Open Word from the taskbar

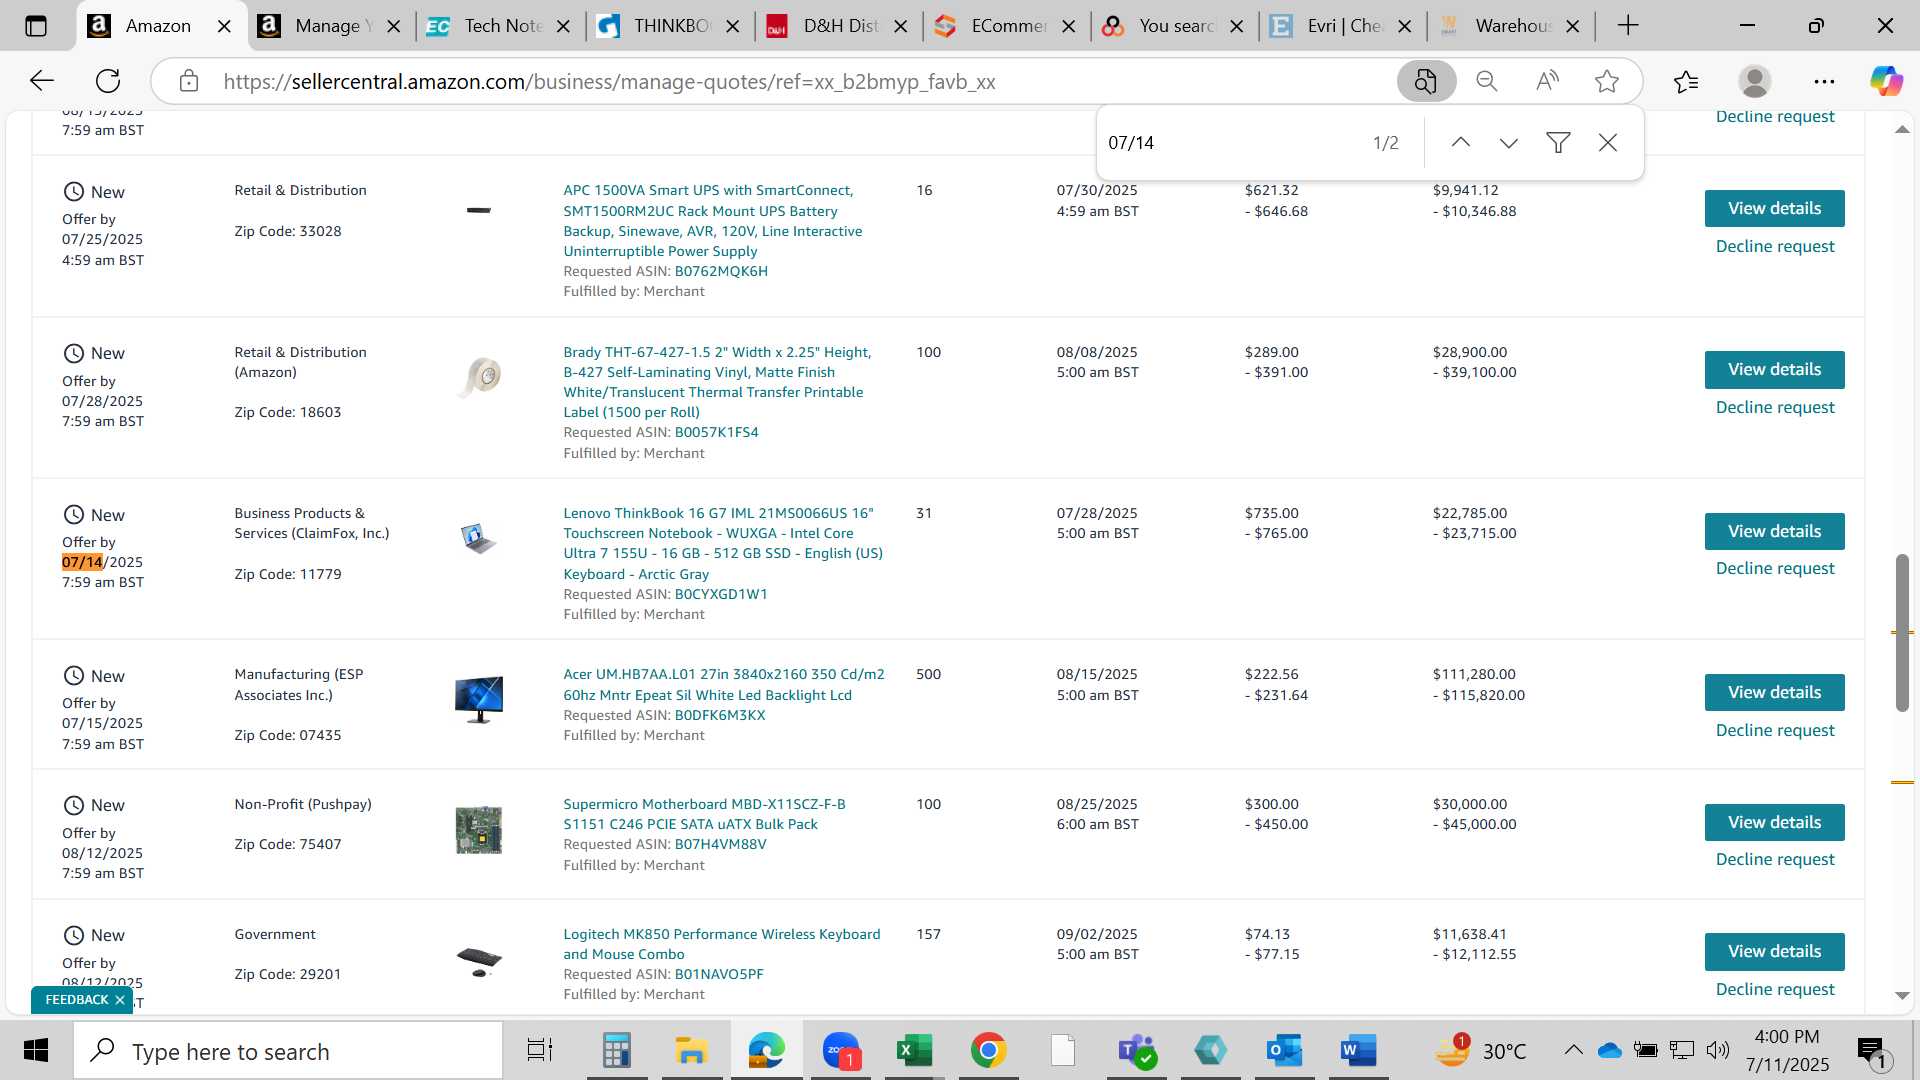click(1358, 1051)
